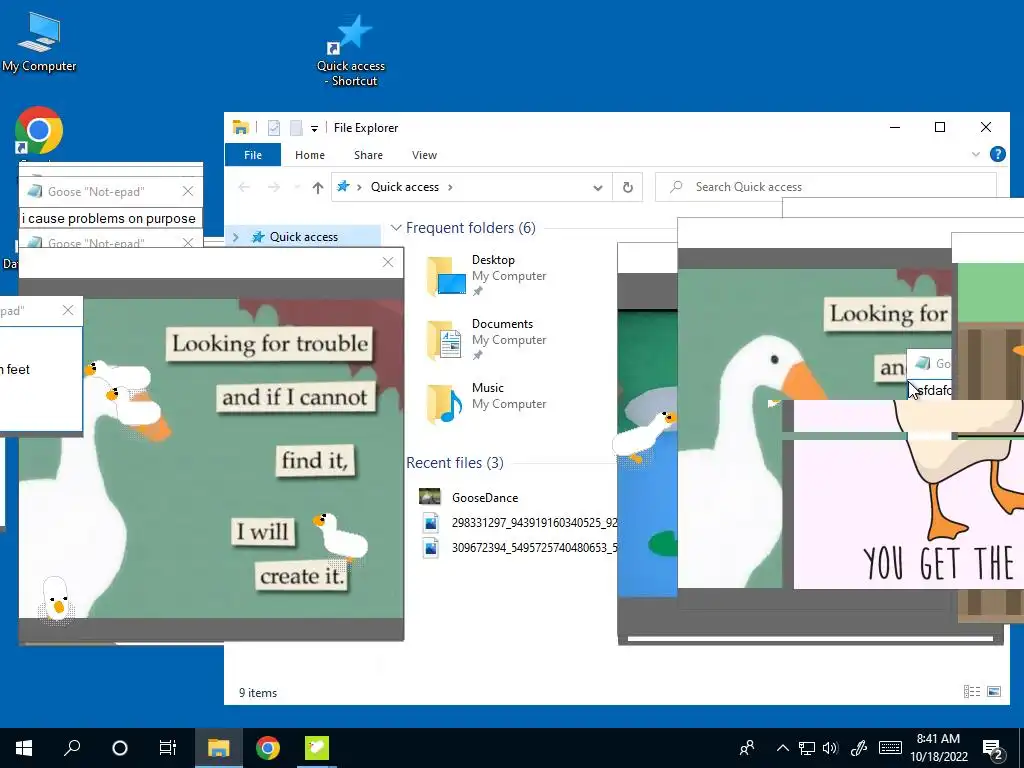Viewport: 1024px width, 768px height.
Task: Open Chrome from the taskbar
Action: coord(268,748)
